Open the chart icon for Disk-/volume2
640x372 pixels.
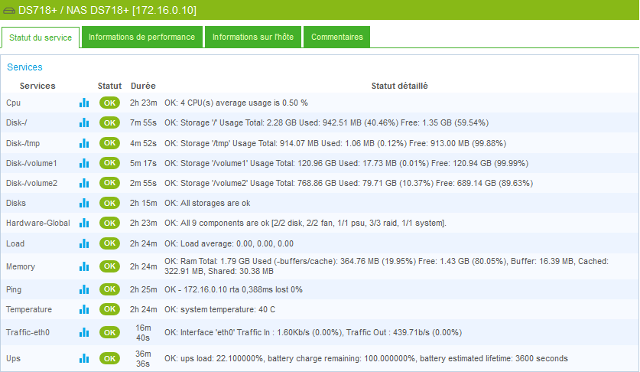84,183
